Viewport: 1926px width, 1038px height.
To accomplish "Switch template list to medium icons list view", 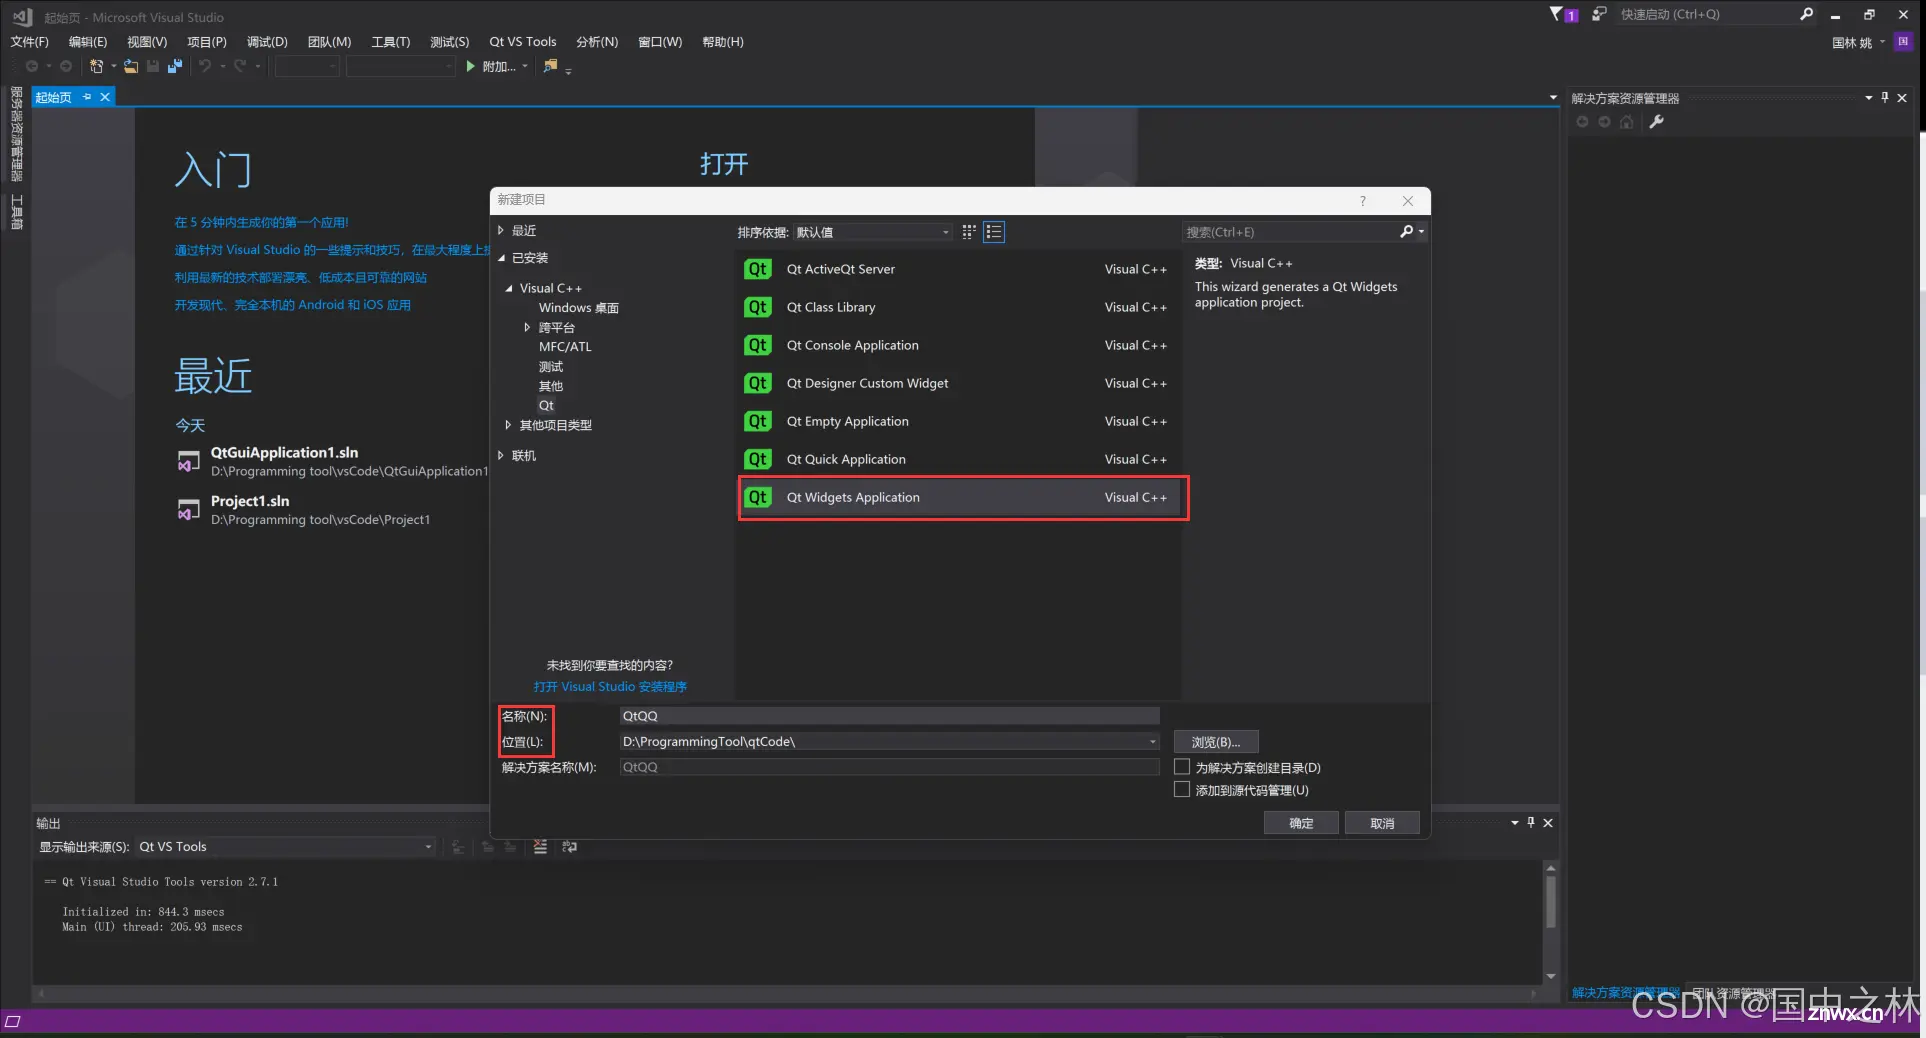I will click(x=994, y=232).
